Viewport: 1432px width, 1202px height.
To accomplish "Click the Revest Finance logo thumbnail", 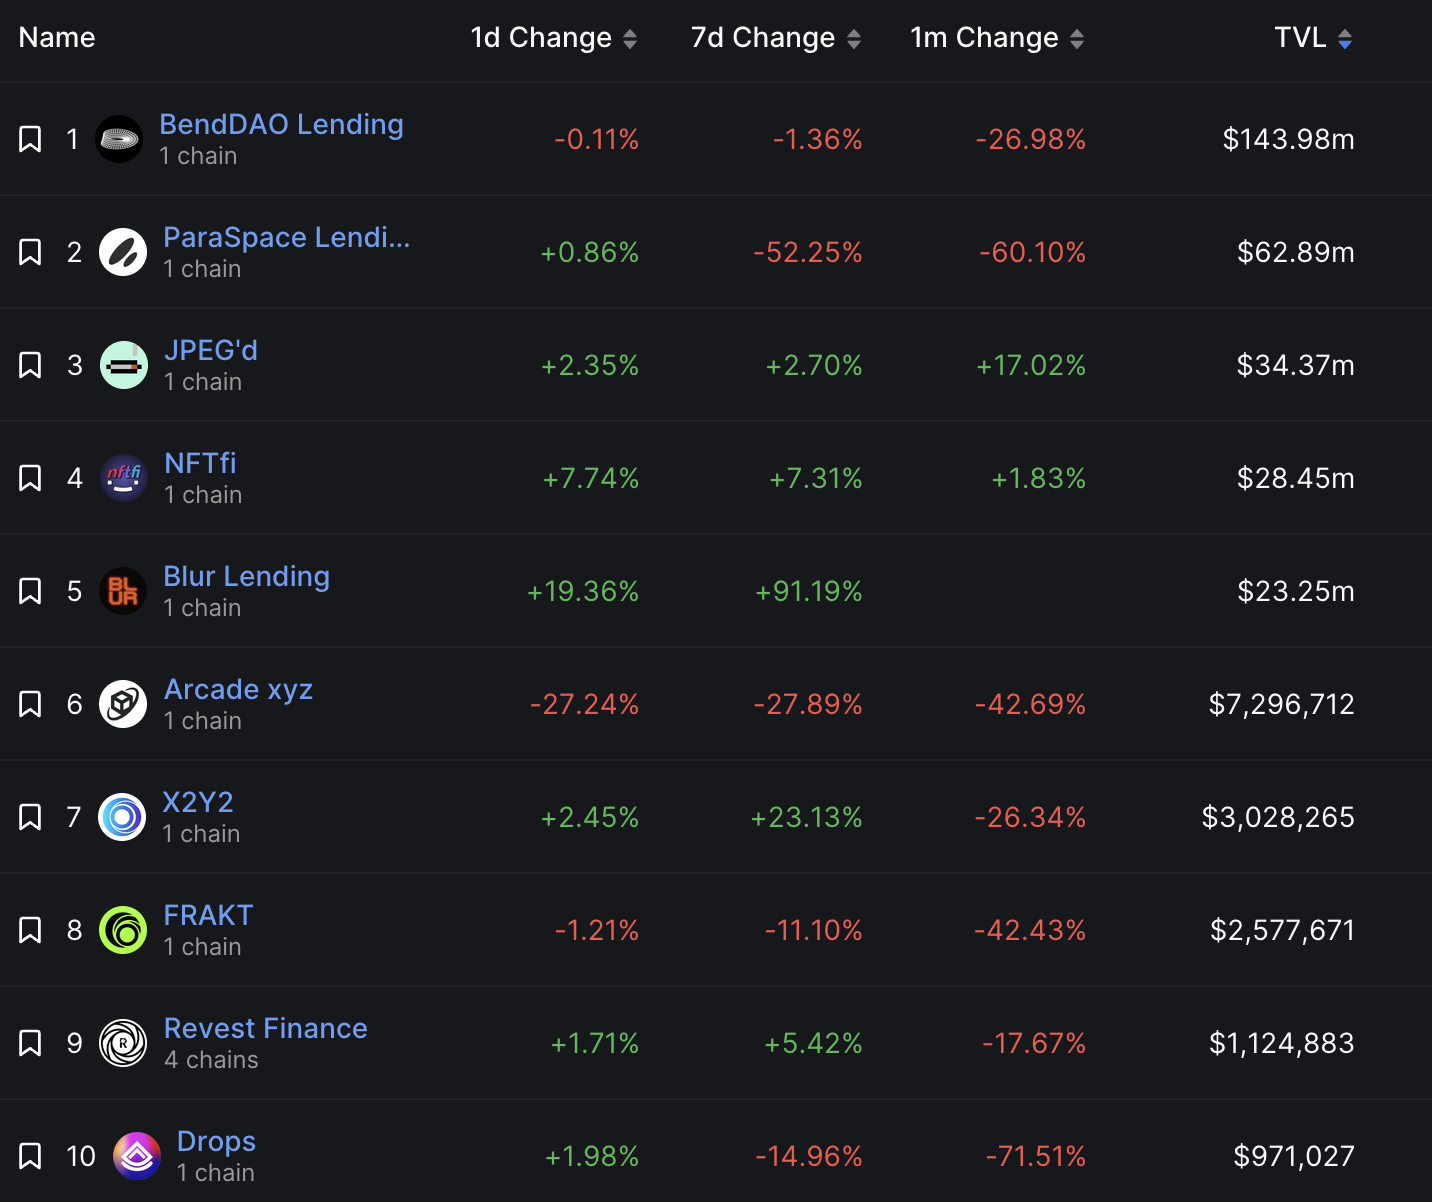I will click(123, 1043).
